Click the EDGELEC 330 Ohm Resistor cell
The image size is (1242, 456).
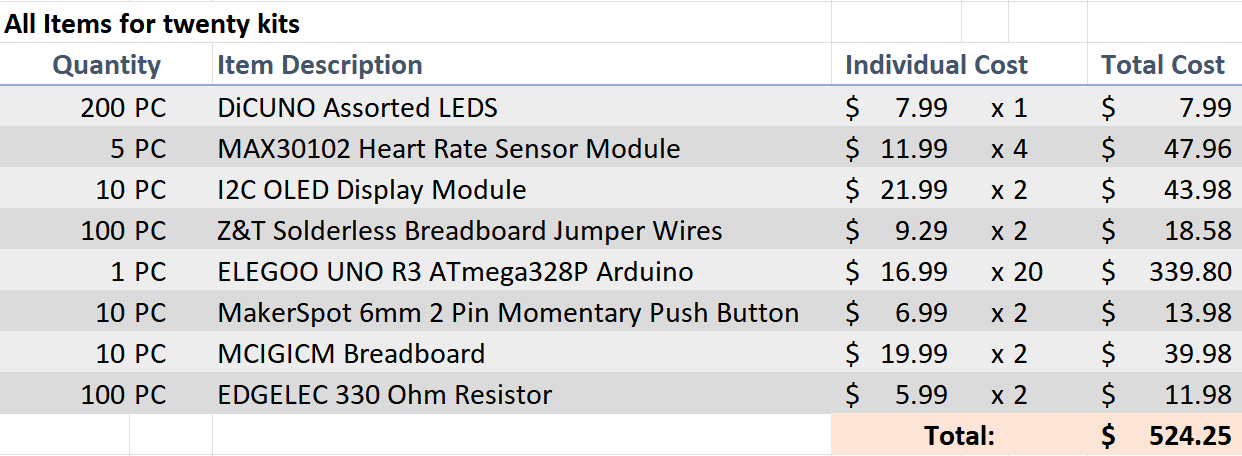pyautogui.click(x=385, y=395)
